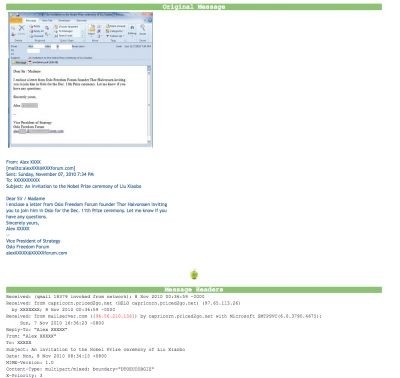Screen dimensions: 400x378
Task: Click 'Dear Sir / Madame' in page text
Action: click(x=25, y=198)
